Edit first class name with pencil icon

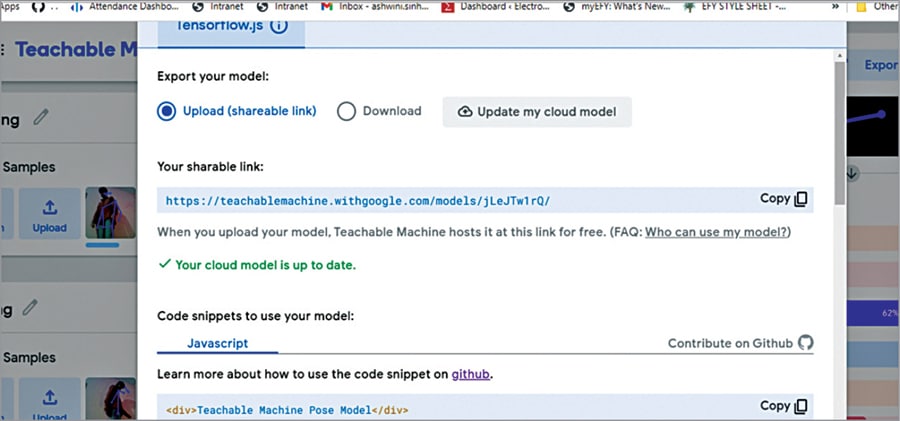pyautogui.click(x=41, y=117)
